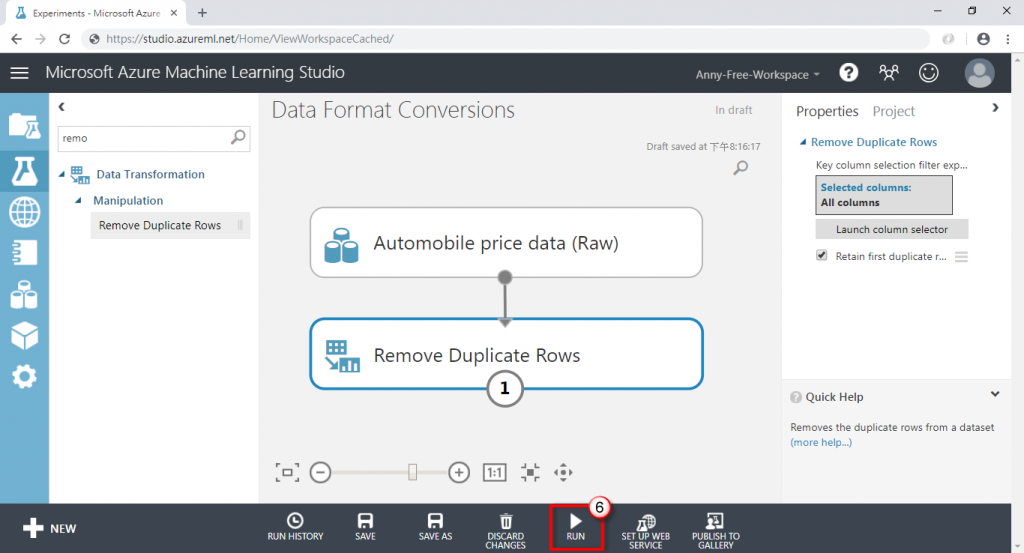Open the hamburger navigation menu
This screenshot has width=1024, height=553.
point(20,72)
